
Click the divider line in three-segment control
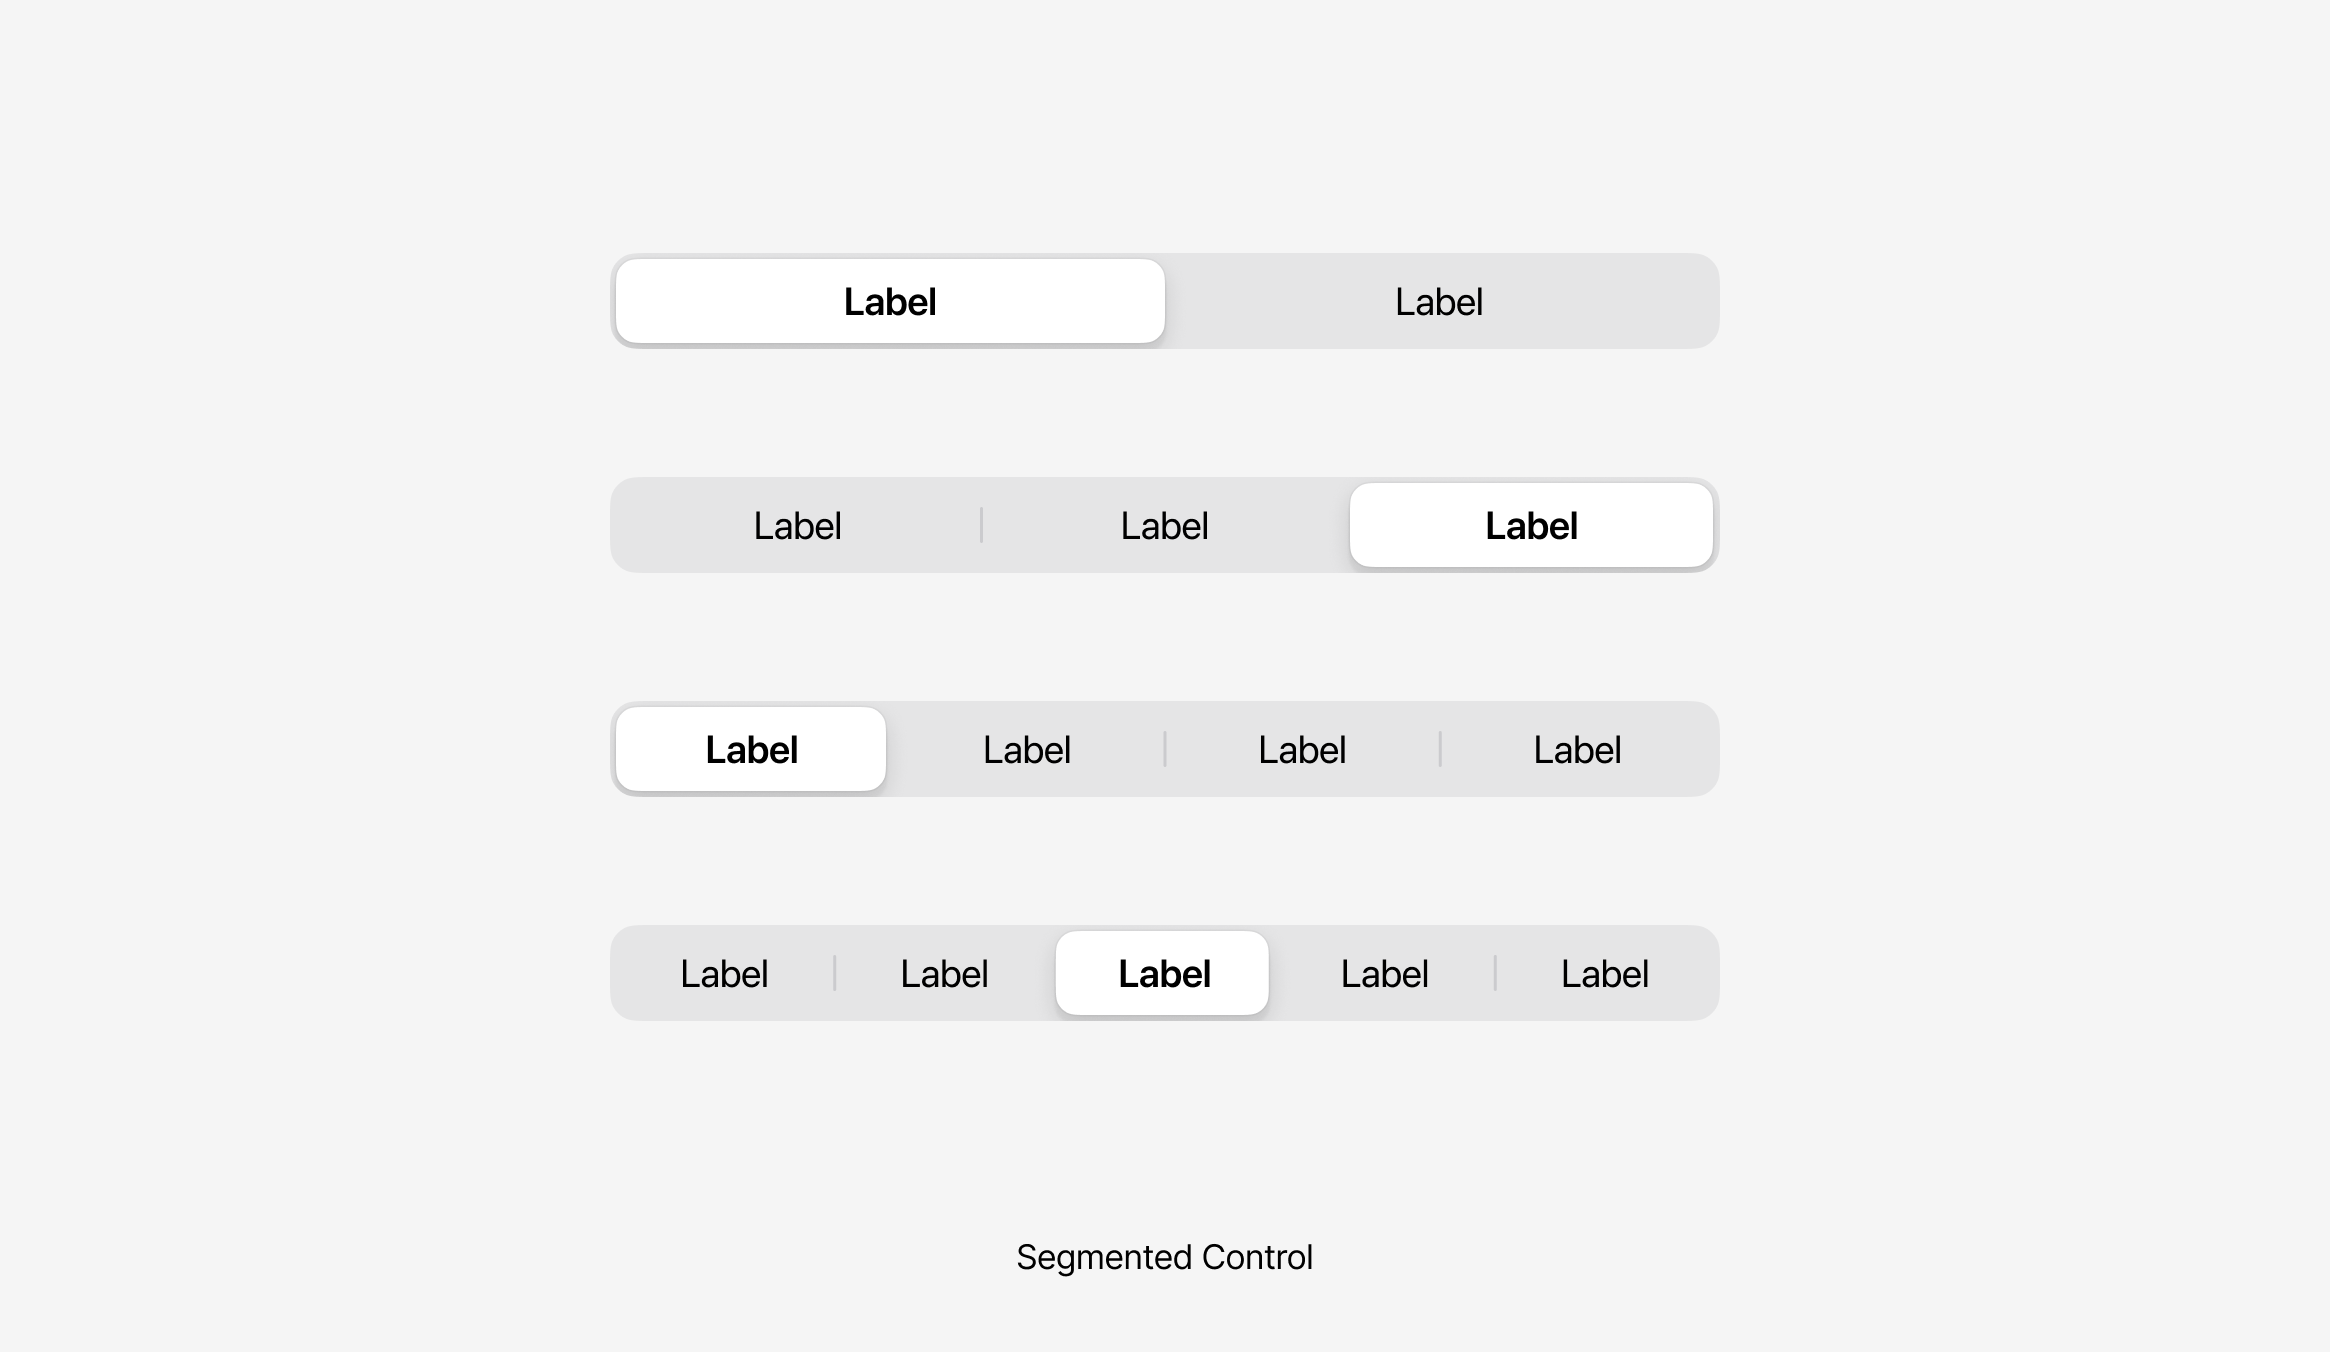(981, 525)
